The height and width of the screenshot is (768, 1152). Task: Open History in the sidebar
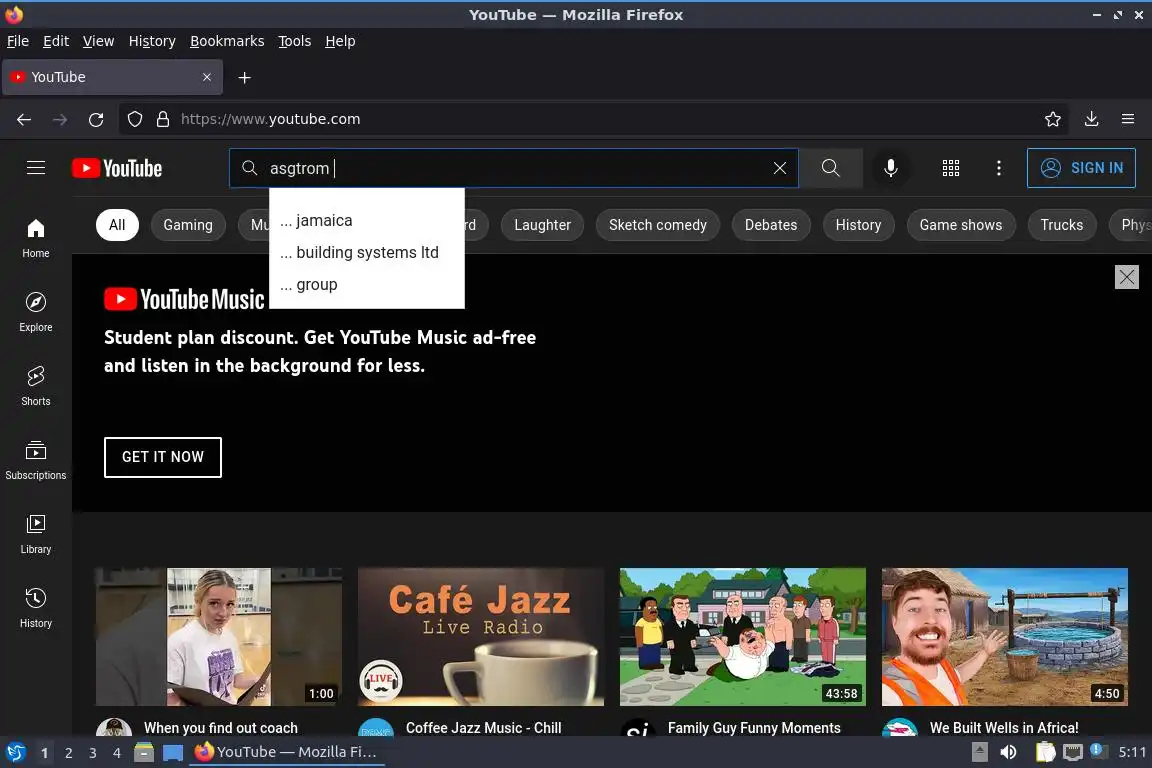(35, 609)
